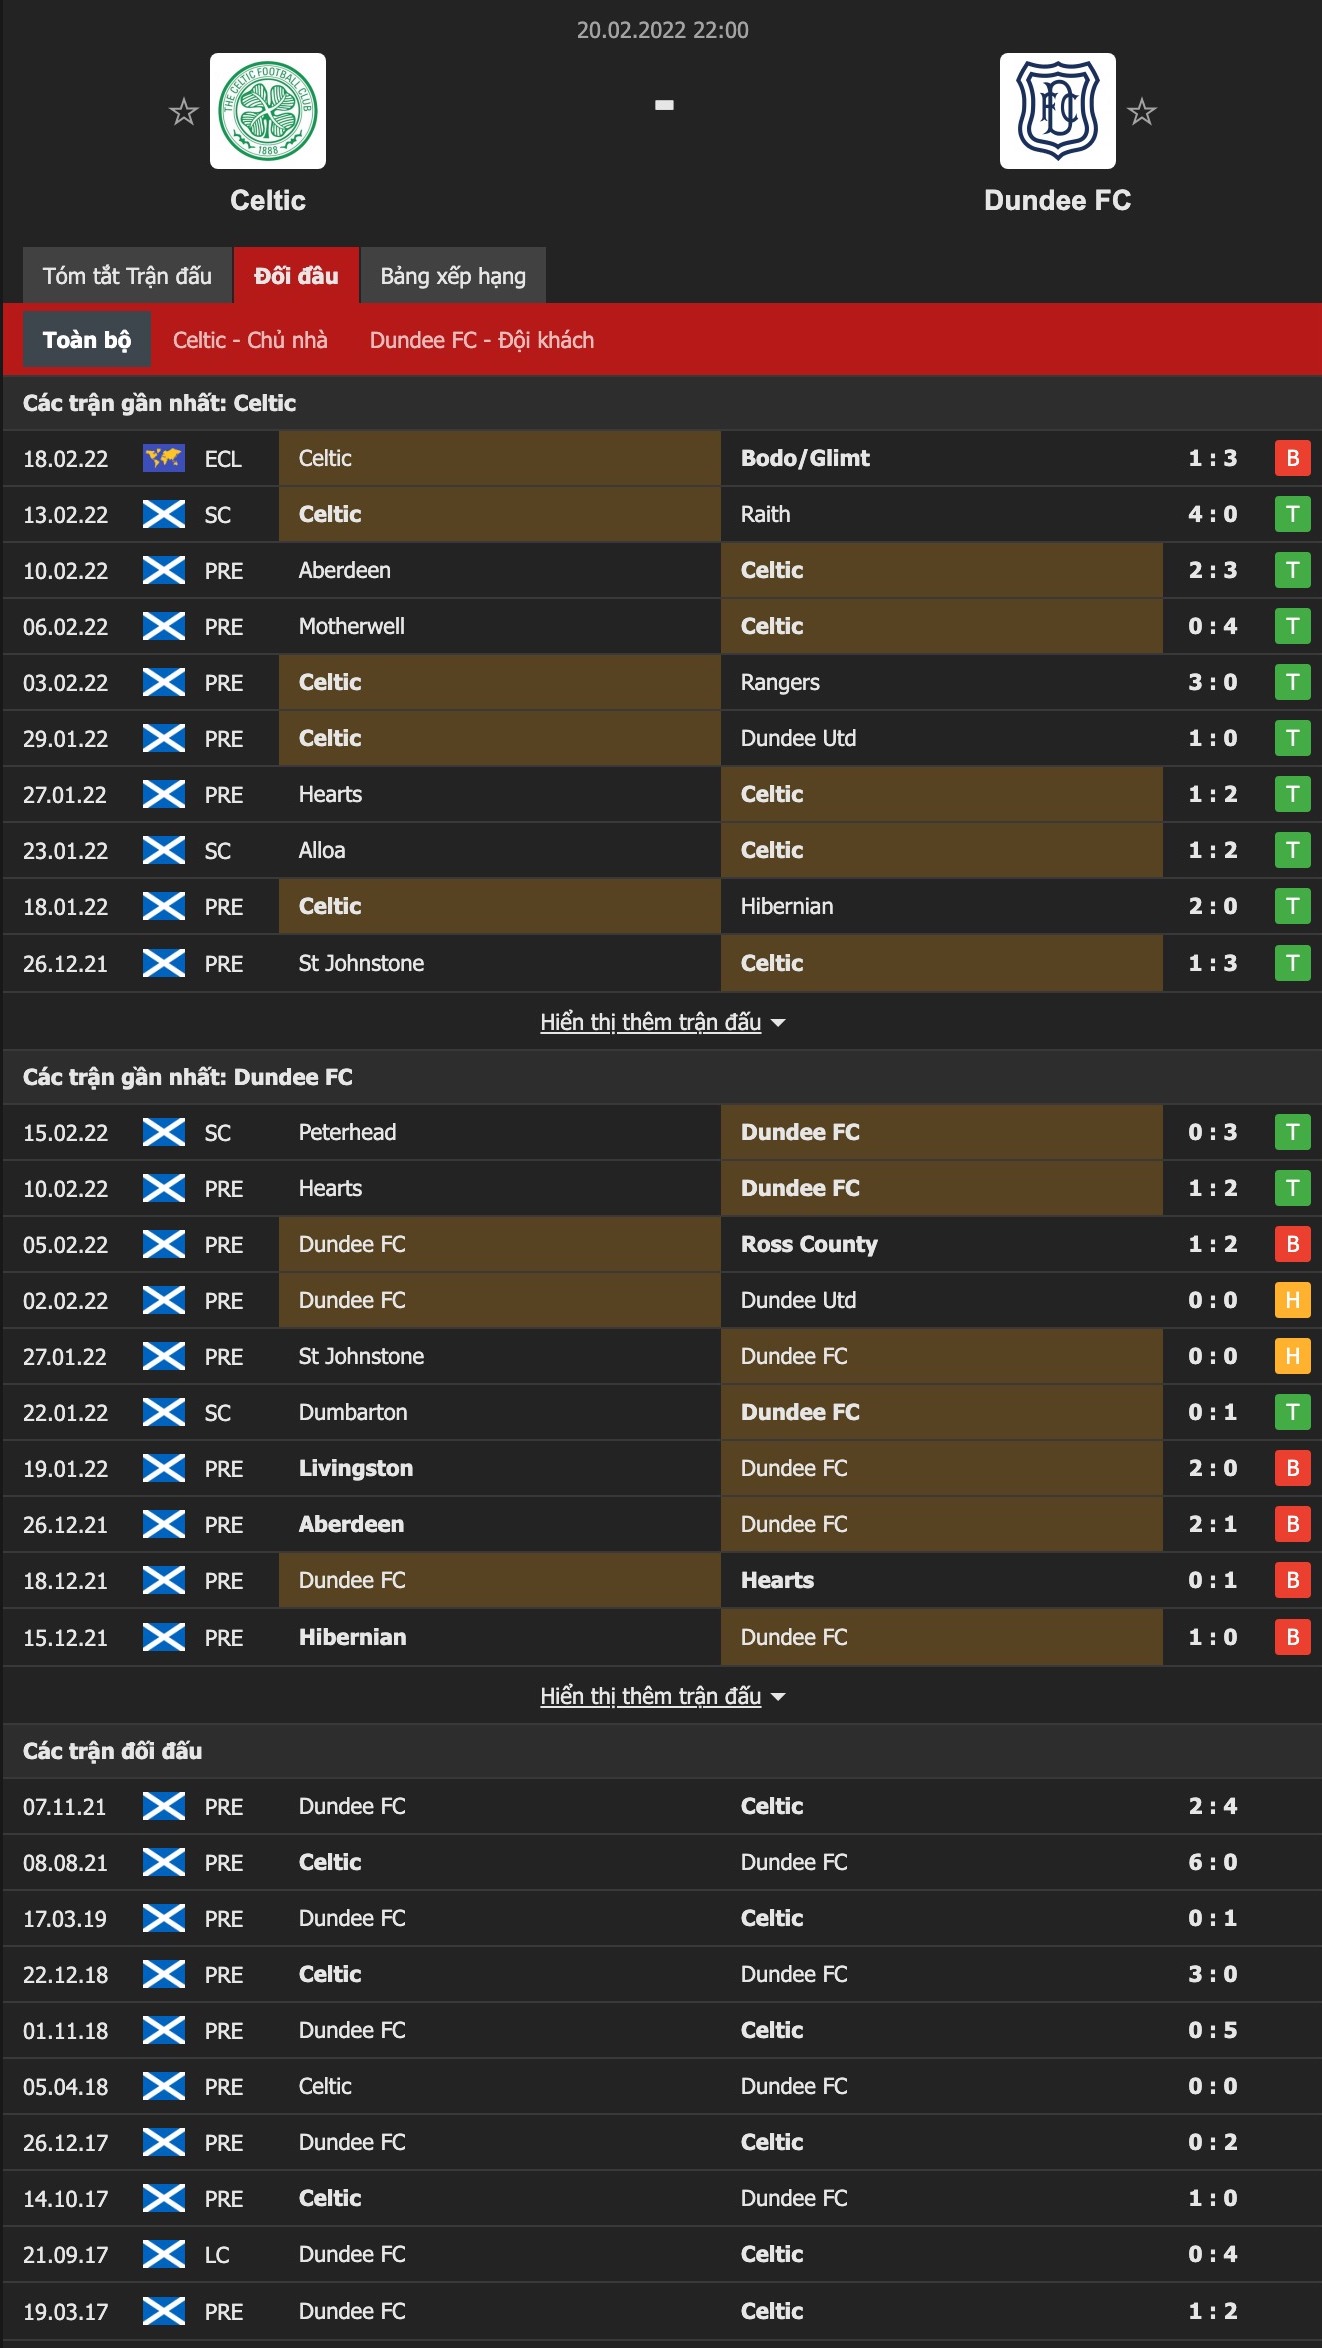Click the Scotland flag on 21.09.17 LC row
Viewport: 1322px width, 2348px height.
pos(164,2254)
